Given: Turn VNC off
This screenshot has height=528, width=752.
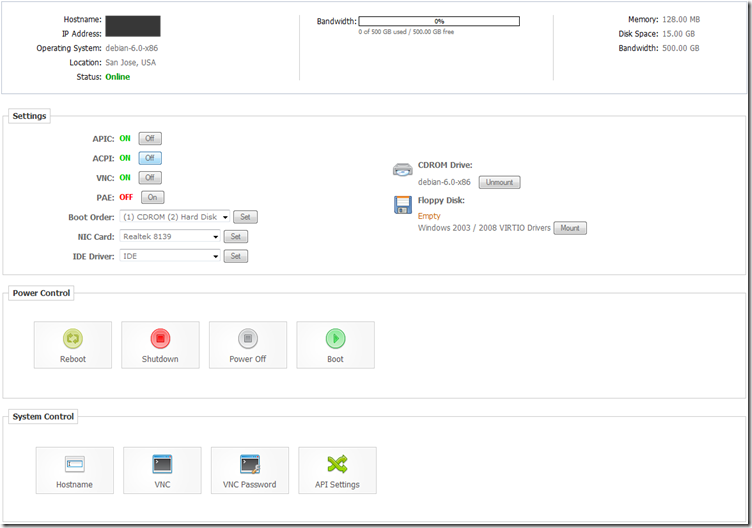Looking at the screenshot, I should [150, 178].
